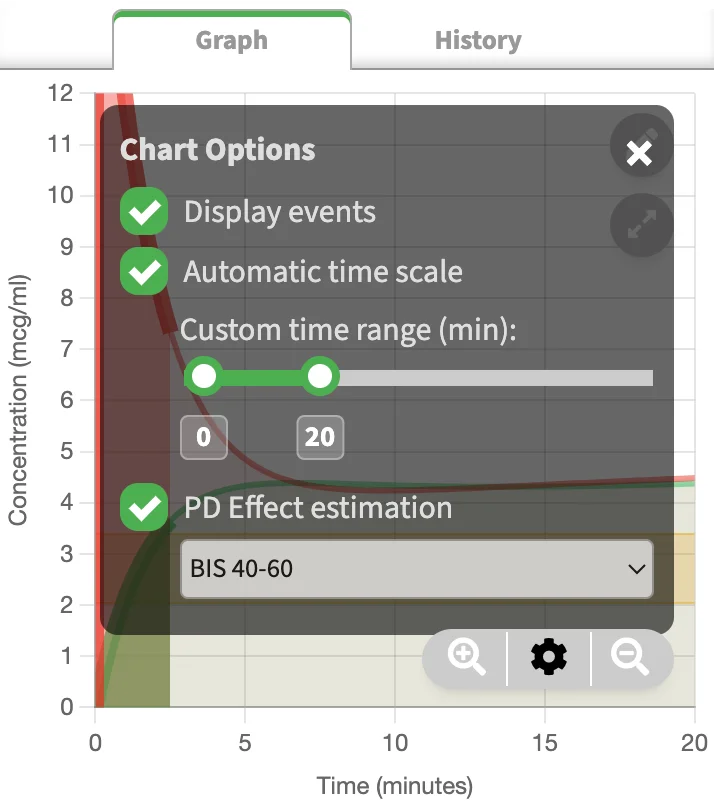Viewport: 714px width, 804px height.
Task: Toggle Automatic time scale checkbox
Action: (x=144, y=271)
